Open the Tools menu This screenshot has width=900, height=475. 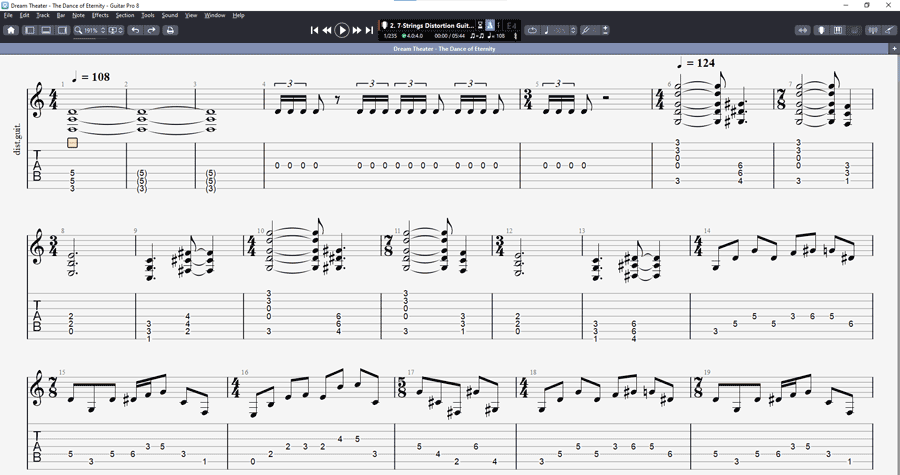(148, 15)
